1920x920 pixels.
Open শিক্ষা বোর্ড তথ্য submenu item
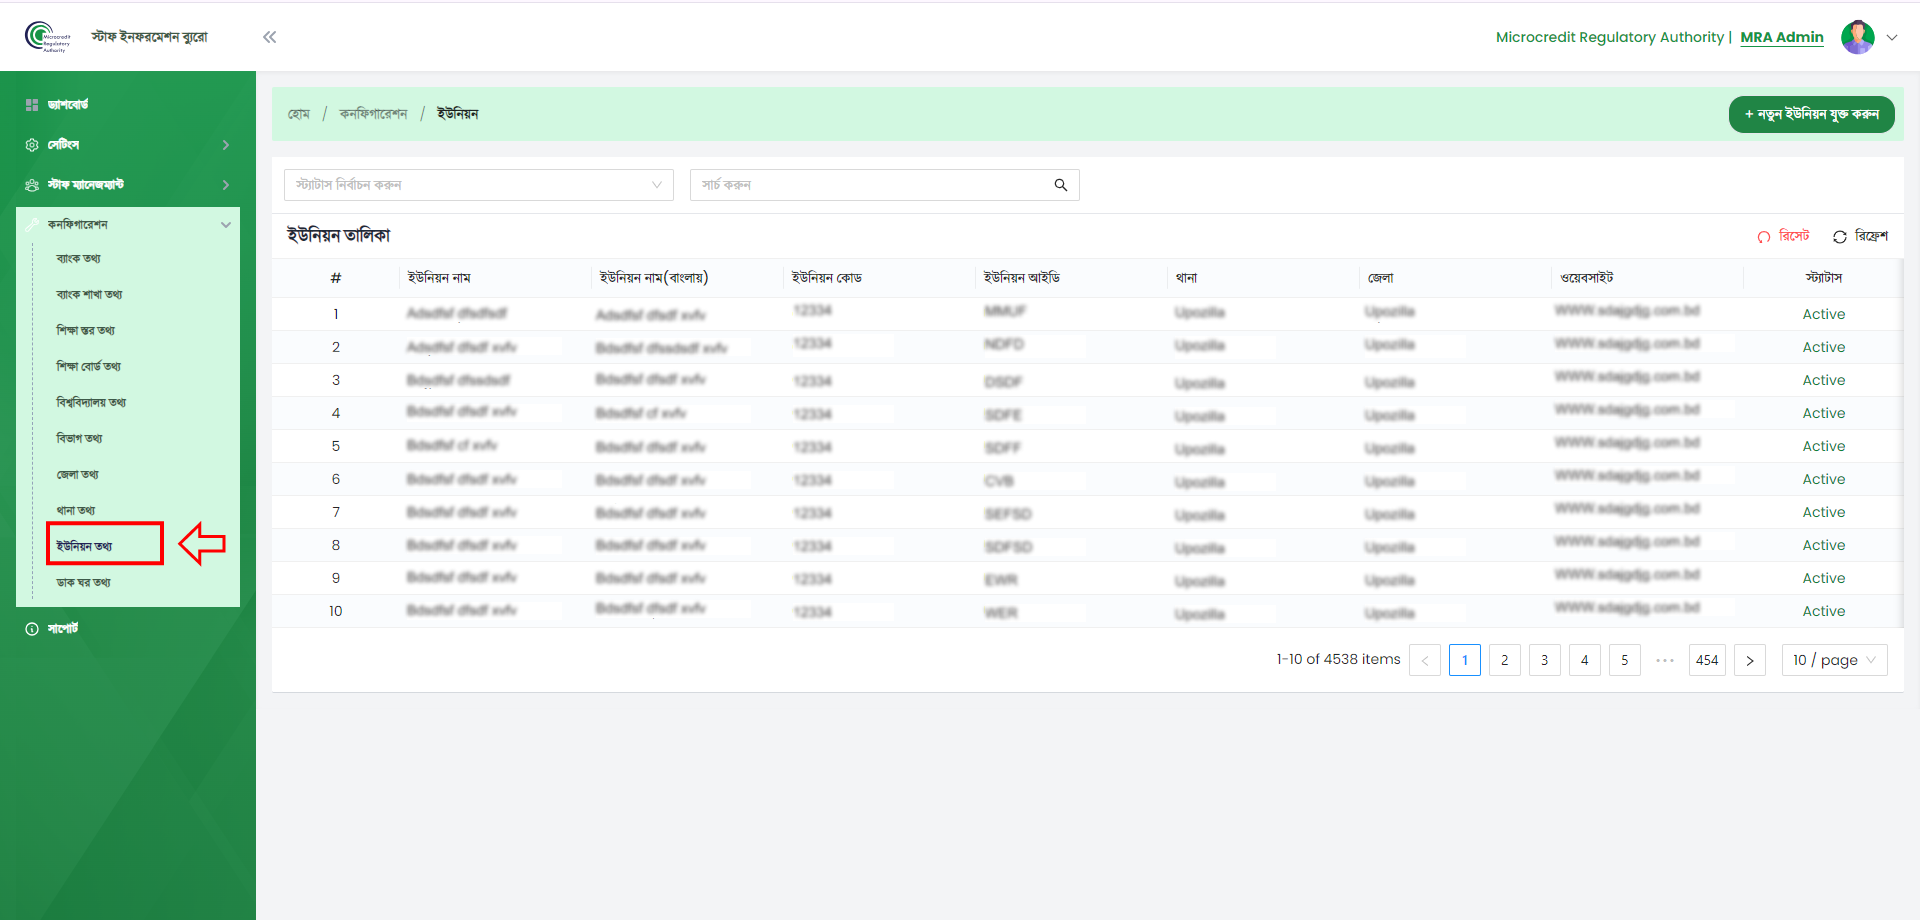(89, 366)
